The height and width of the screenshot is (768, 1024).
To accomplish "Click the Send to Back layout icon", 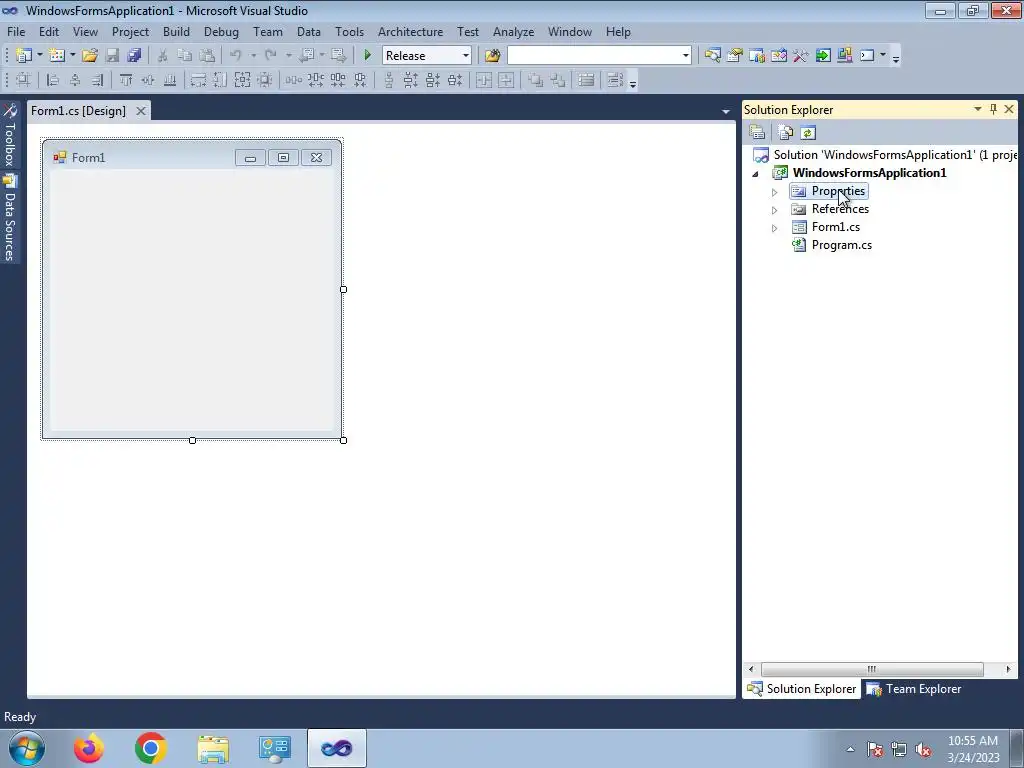I will pos(557,80).
